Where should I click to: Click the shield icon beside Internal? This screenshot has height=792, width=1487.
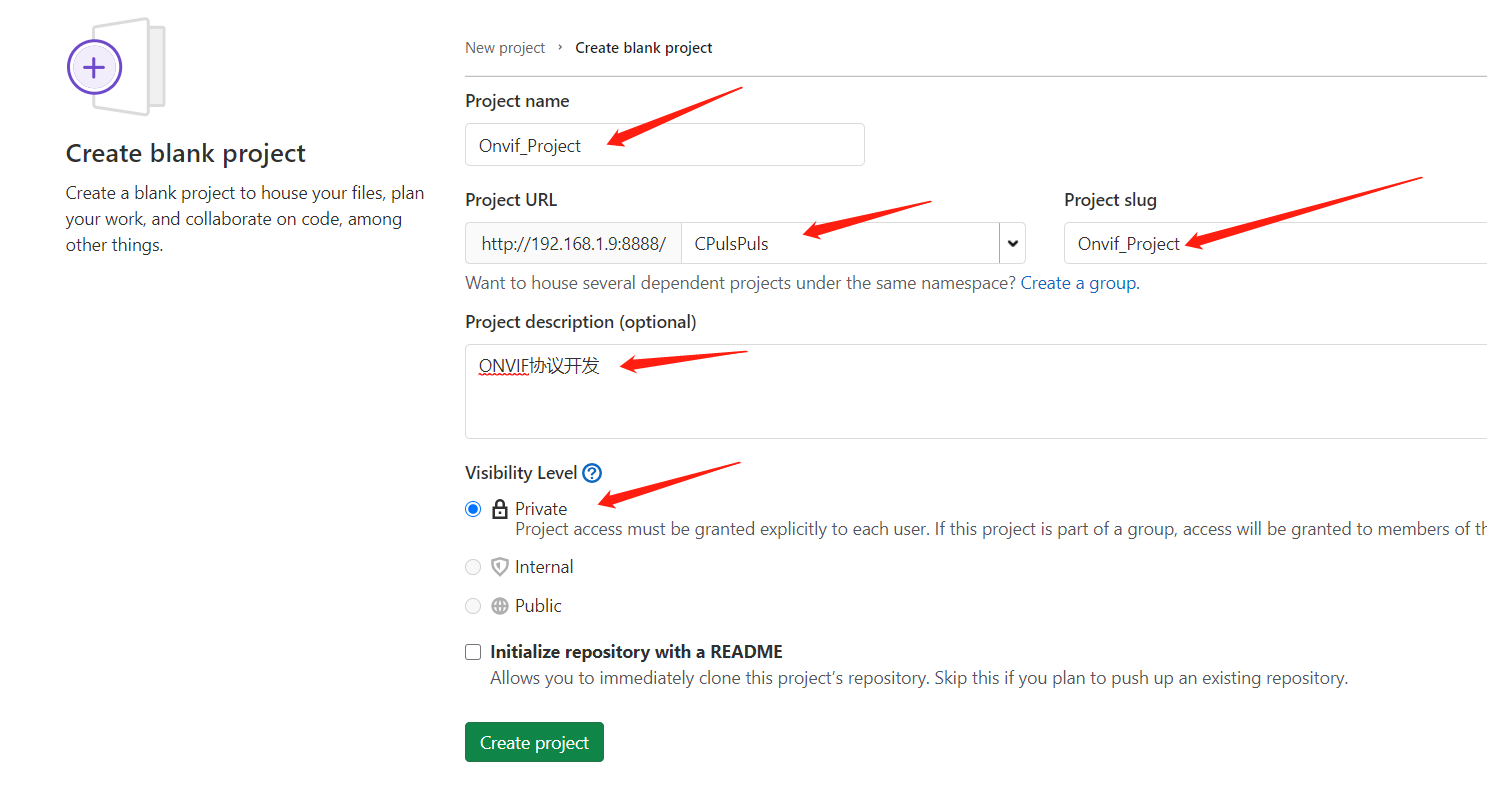coord(500,567)
